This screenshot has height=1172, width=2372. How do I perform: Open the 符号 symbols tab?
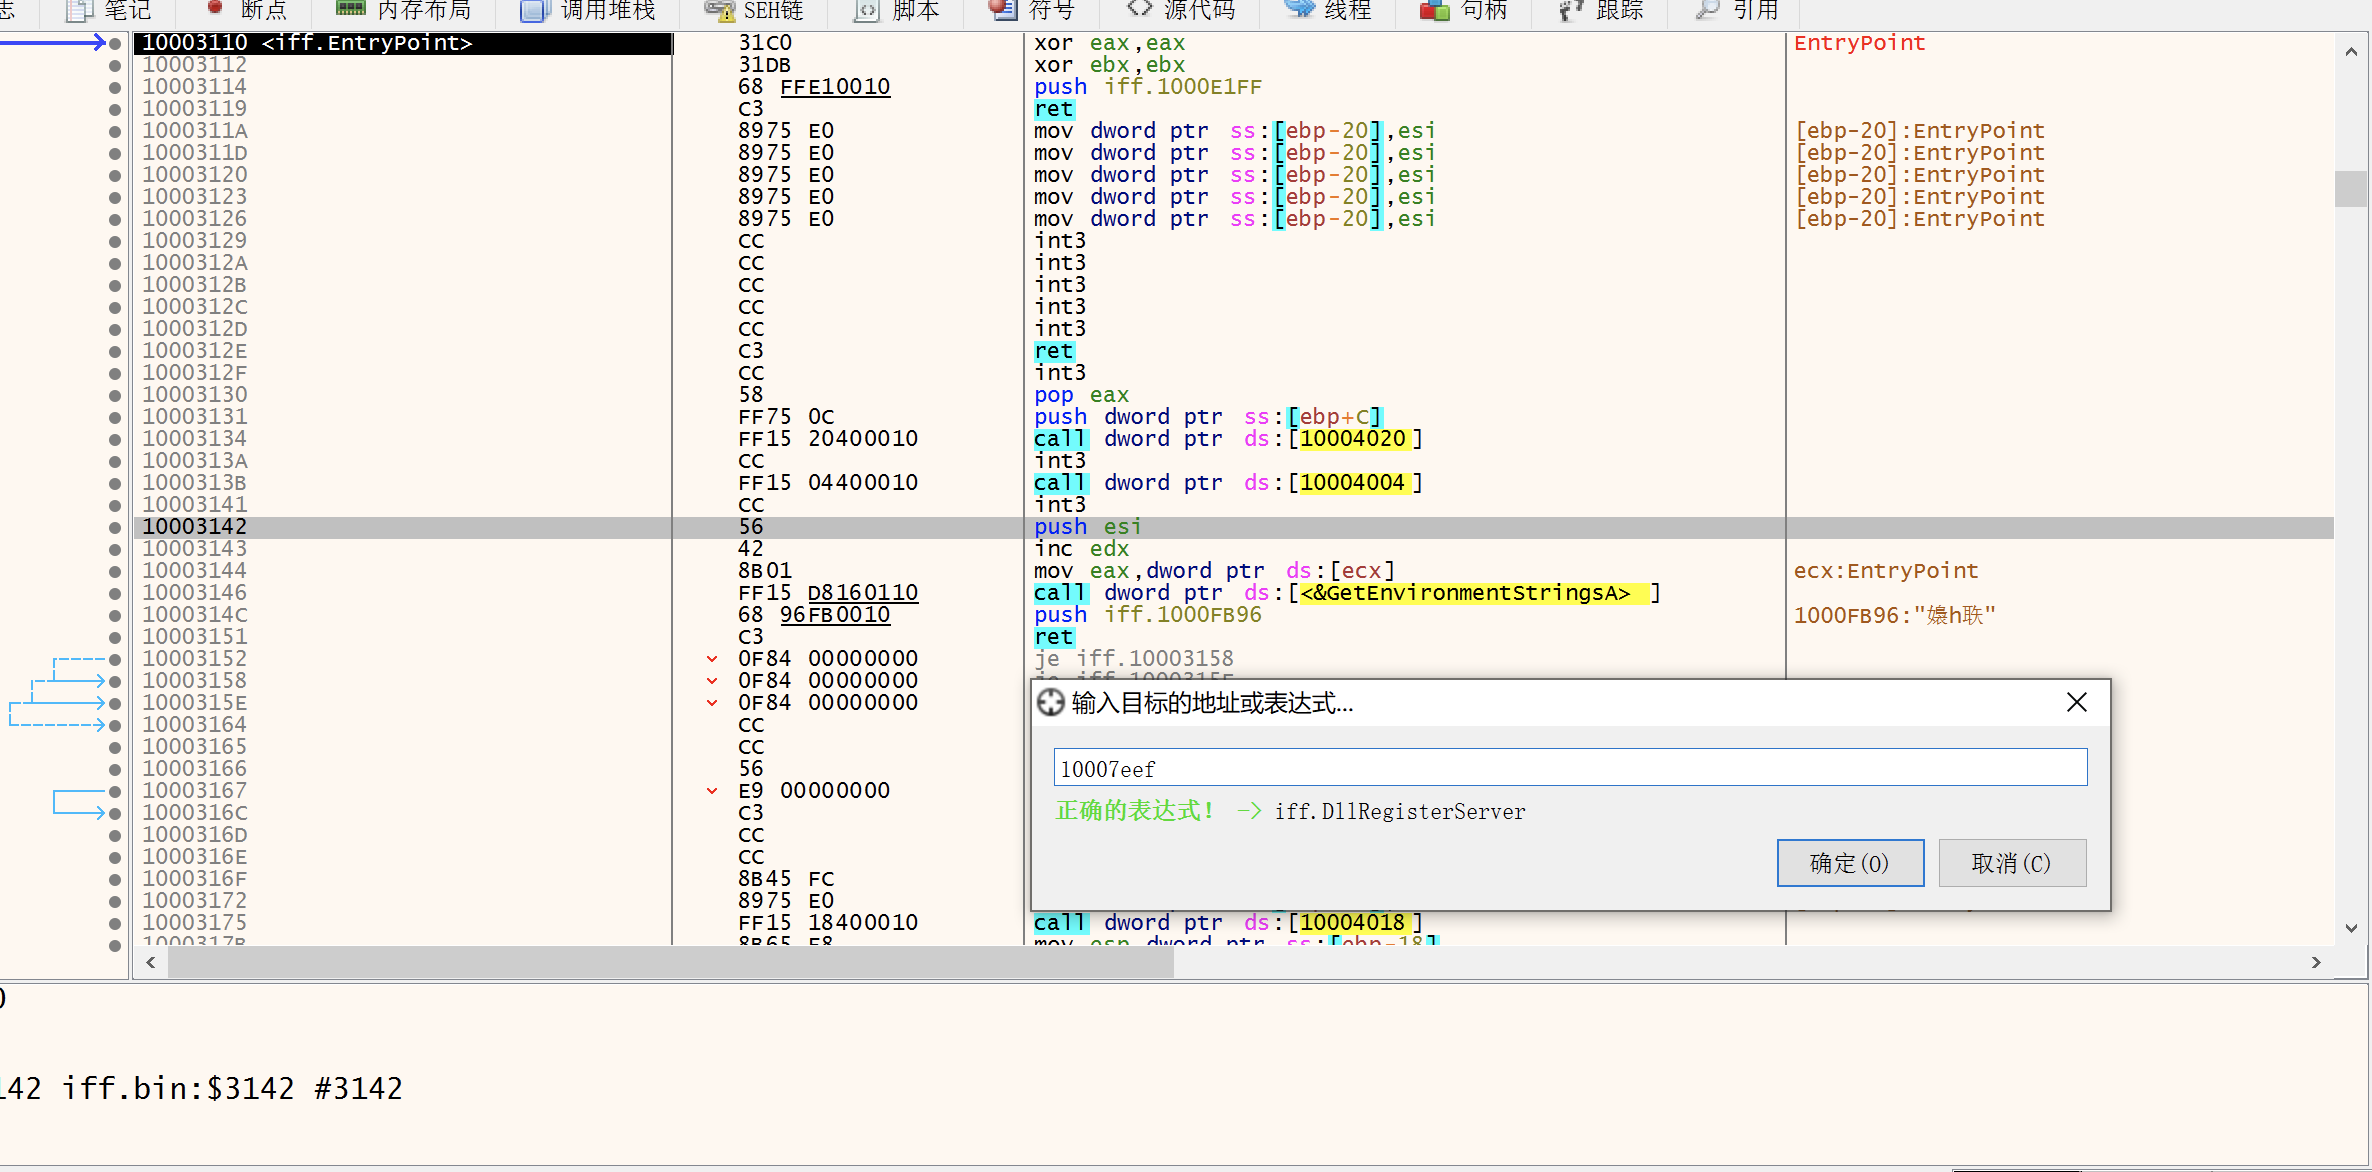1031,11
